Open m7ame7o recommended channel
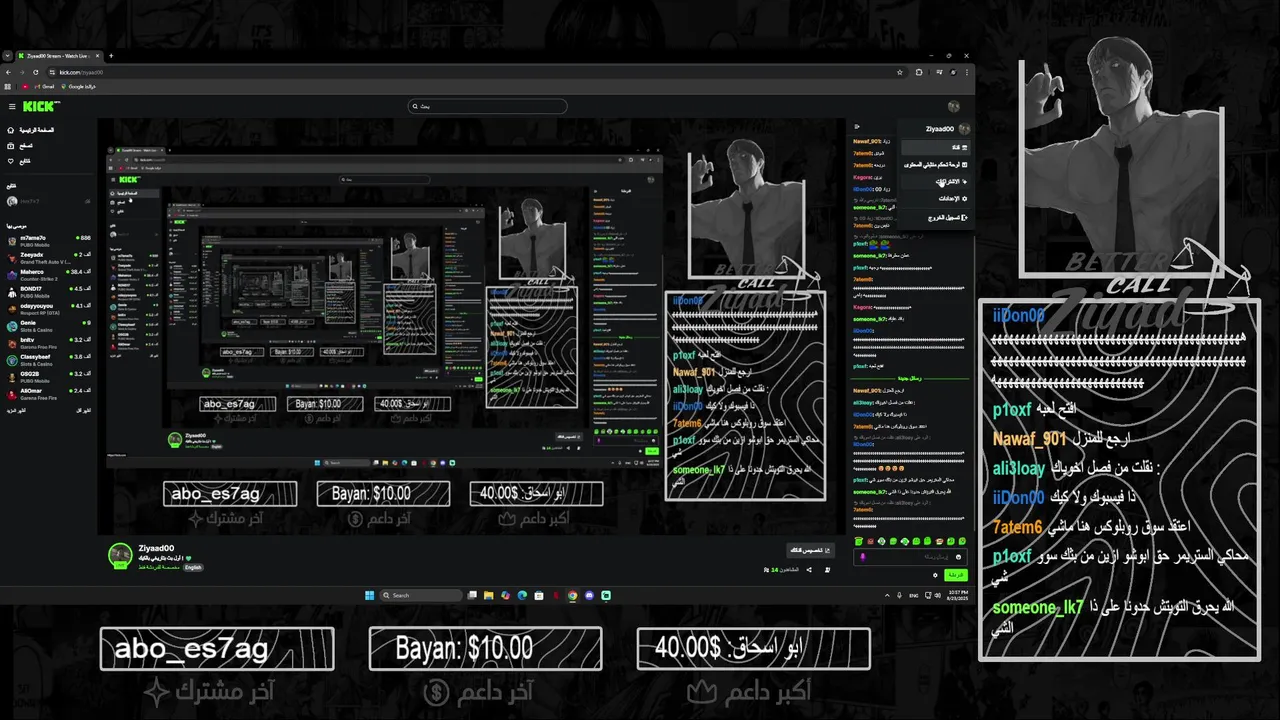The image size is (1280, 720). click(x=48, y=240)
